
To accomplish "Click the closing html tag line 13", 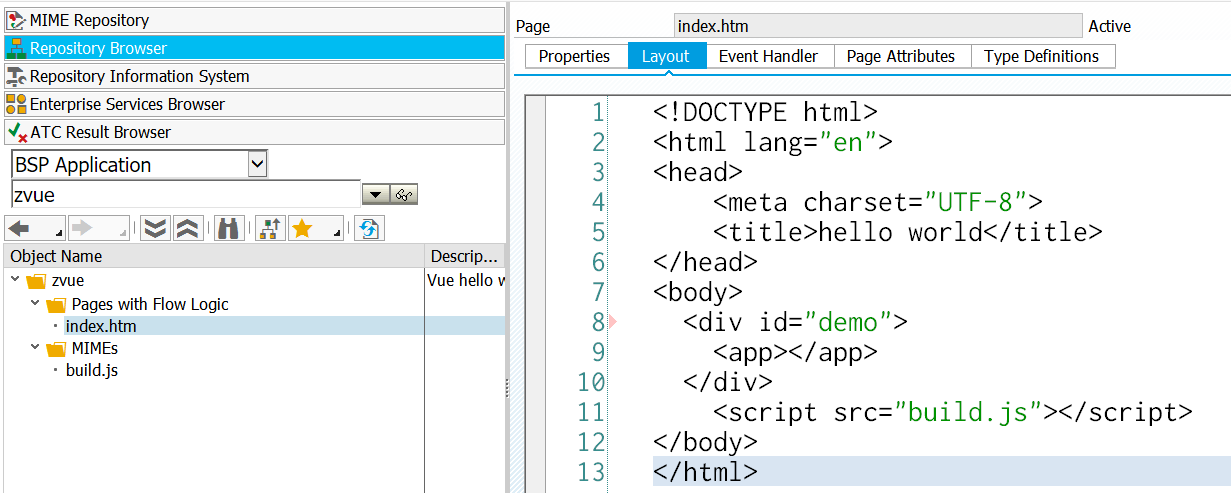I will (x=705, y=472).
